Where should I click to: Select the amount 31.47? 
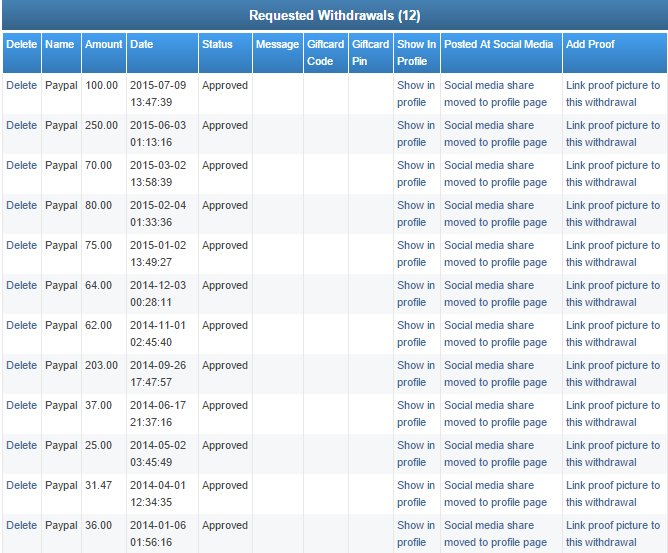98,485
